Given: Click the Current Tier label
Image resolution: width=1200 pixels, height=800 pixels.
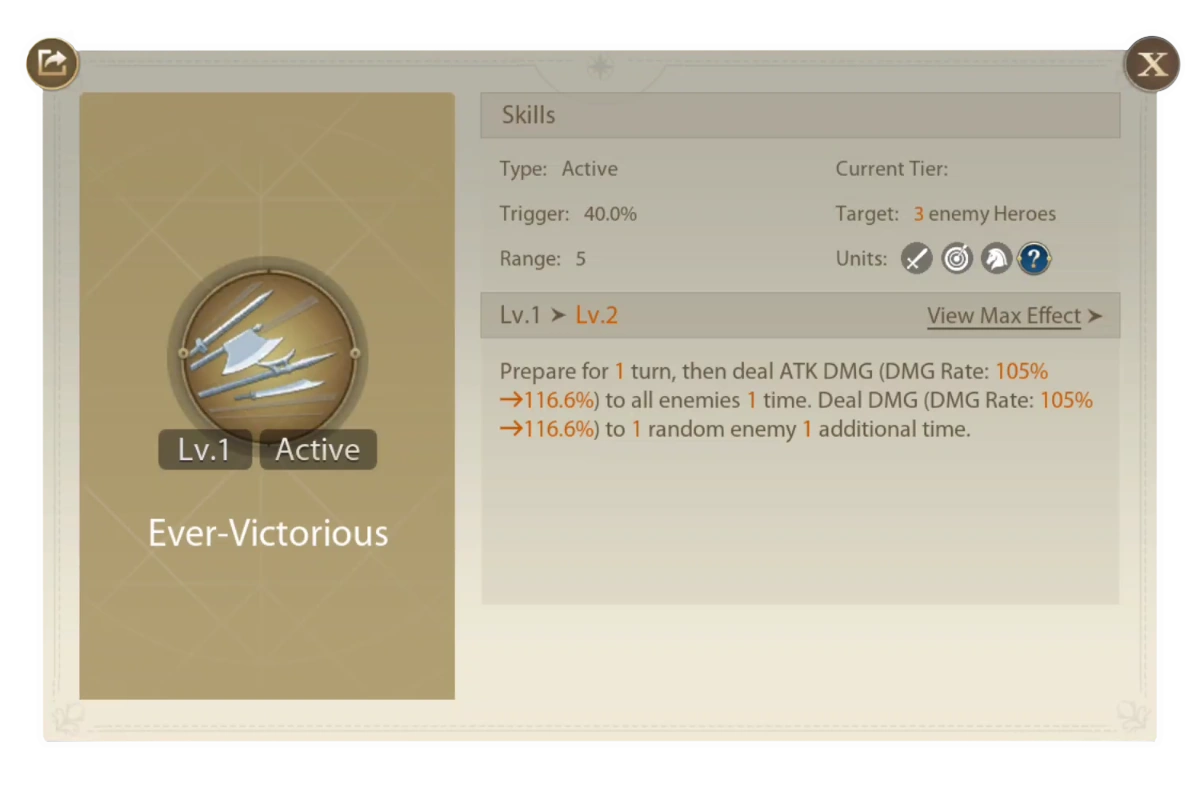Looking at the screenshot, I should [892, 169].
